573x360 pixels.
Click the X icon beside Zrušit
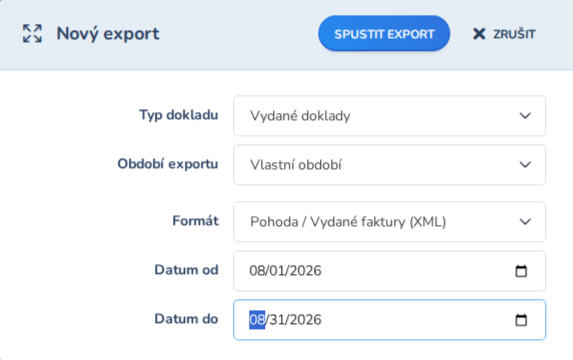pyautogui.click(x=479, y=34)
